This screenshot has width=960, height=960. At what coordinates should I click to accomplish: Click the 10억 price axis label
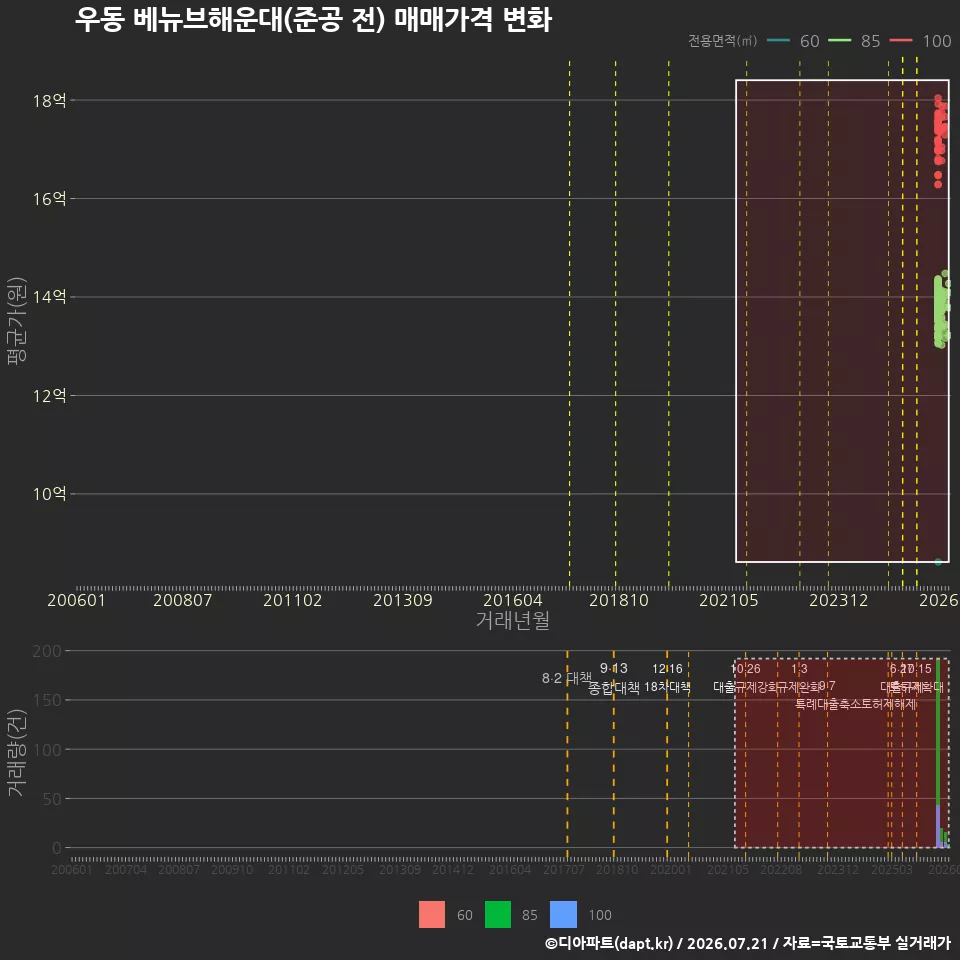(x=50, y=493)
